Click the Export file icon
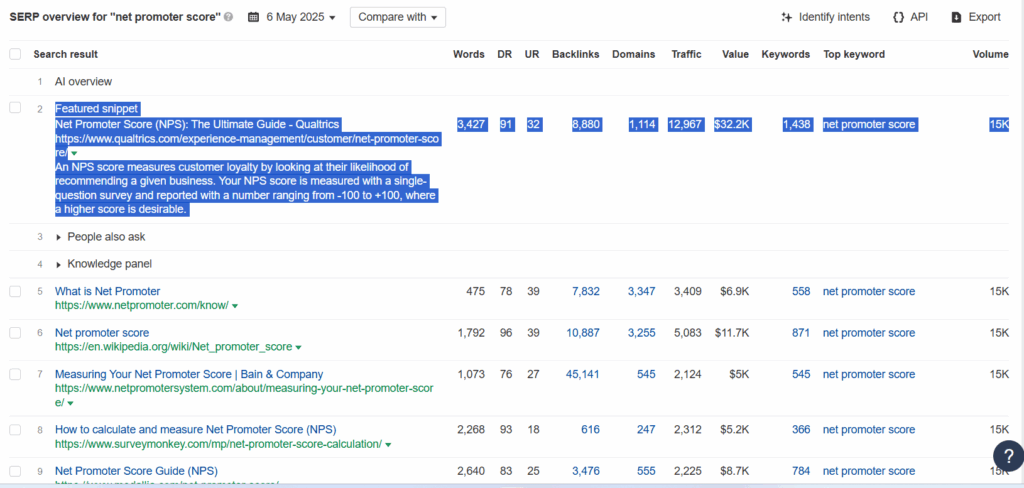The image size is (1024, 488). pyautogui.click(x=956, y=18)
